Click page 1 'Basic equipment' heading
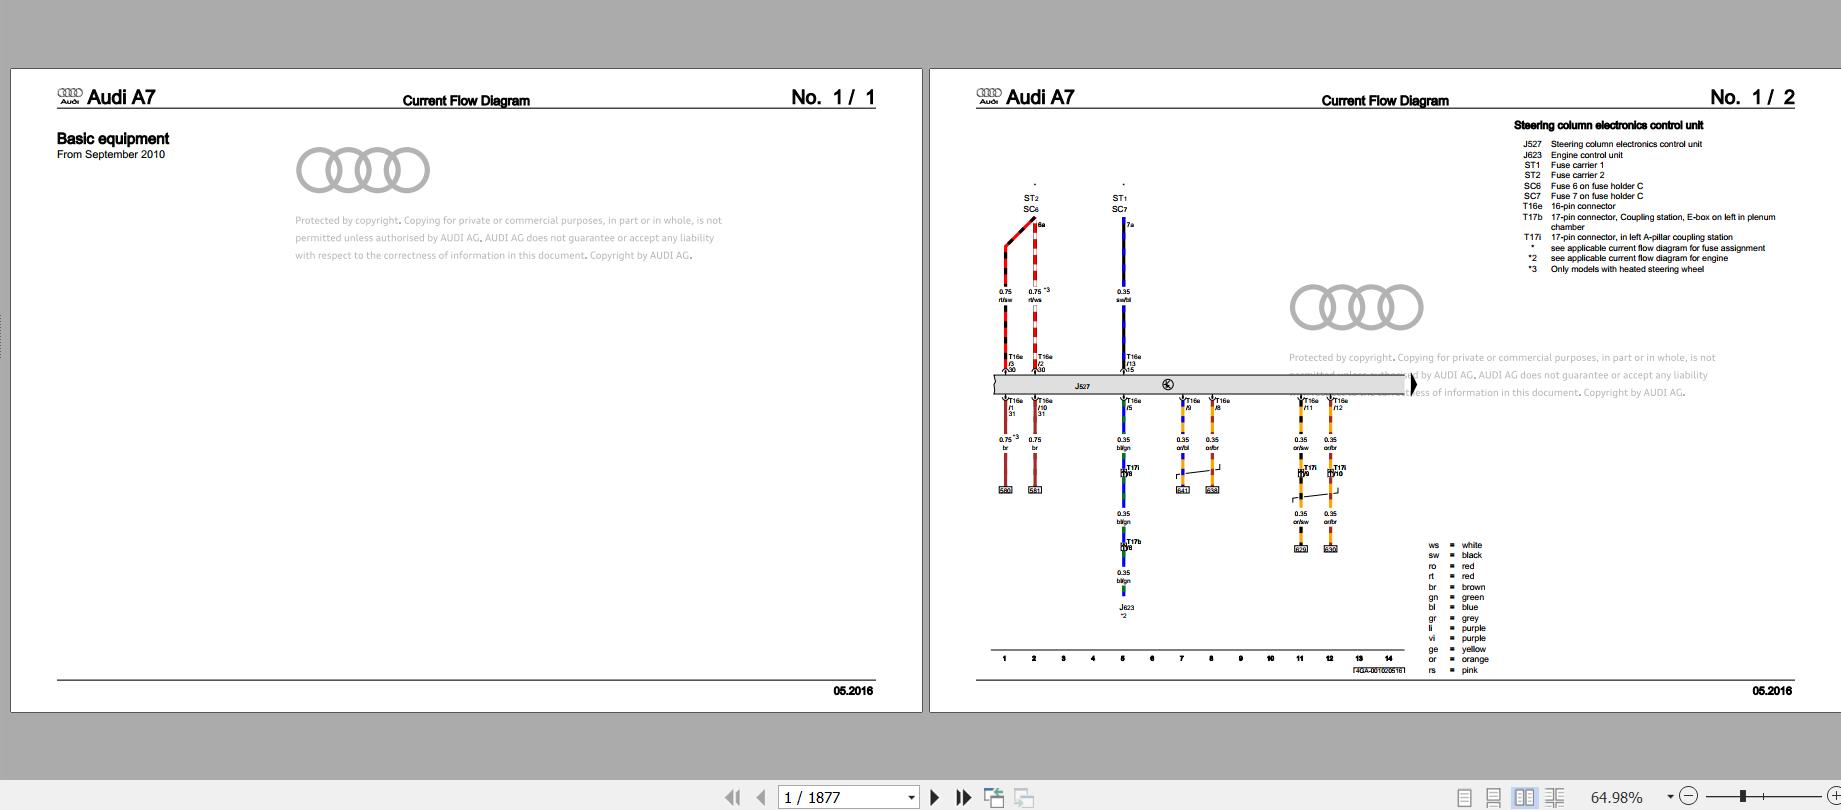 click(x=113, y=139)
